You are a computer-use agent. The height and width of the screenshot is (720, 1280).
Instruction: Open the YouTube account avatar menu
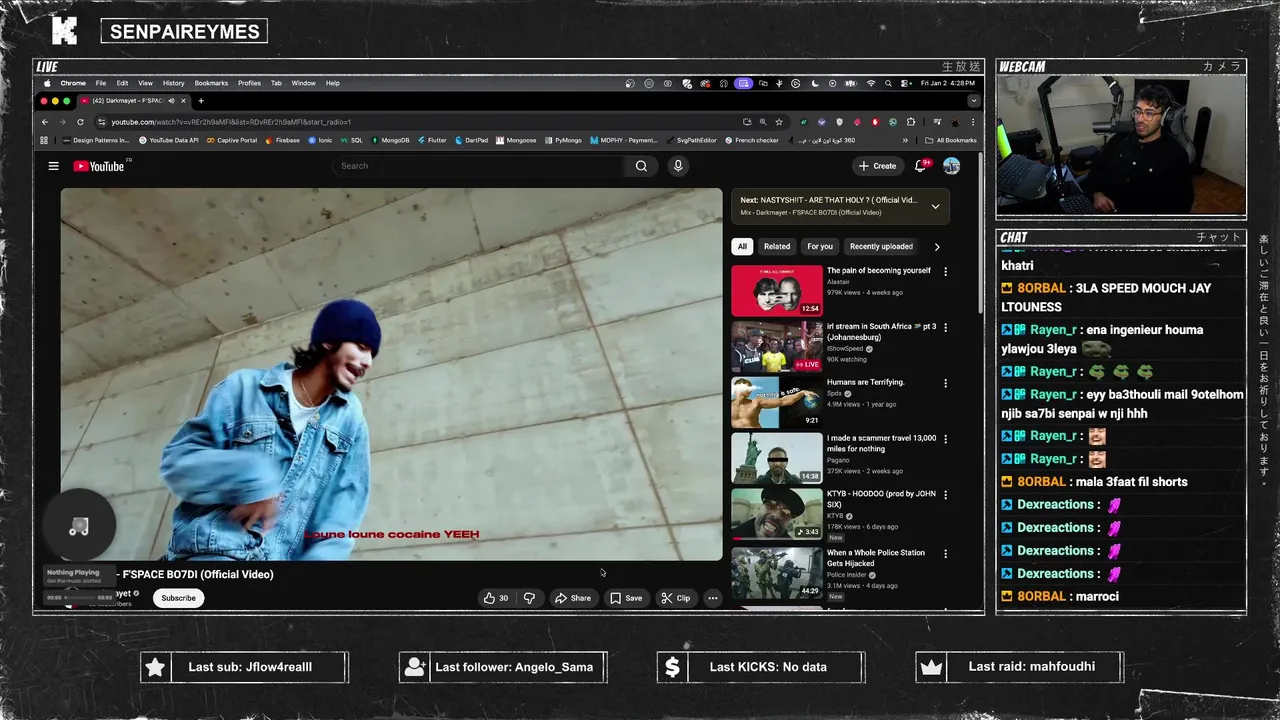tap(951, 166)
